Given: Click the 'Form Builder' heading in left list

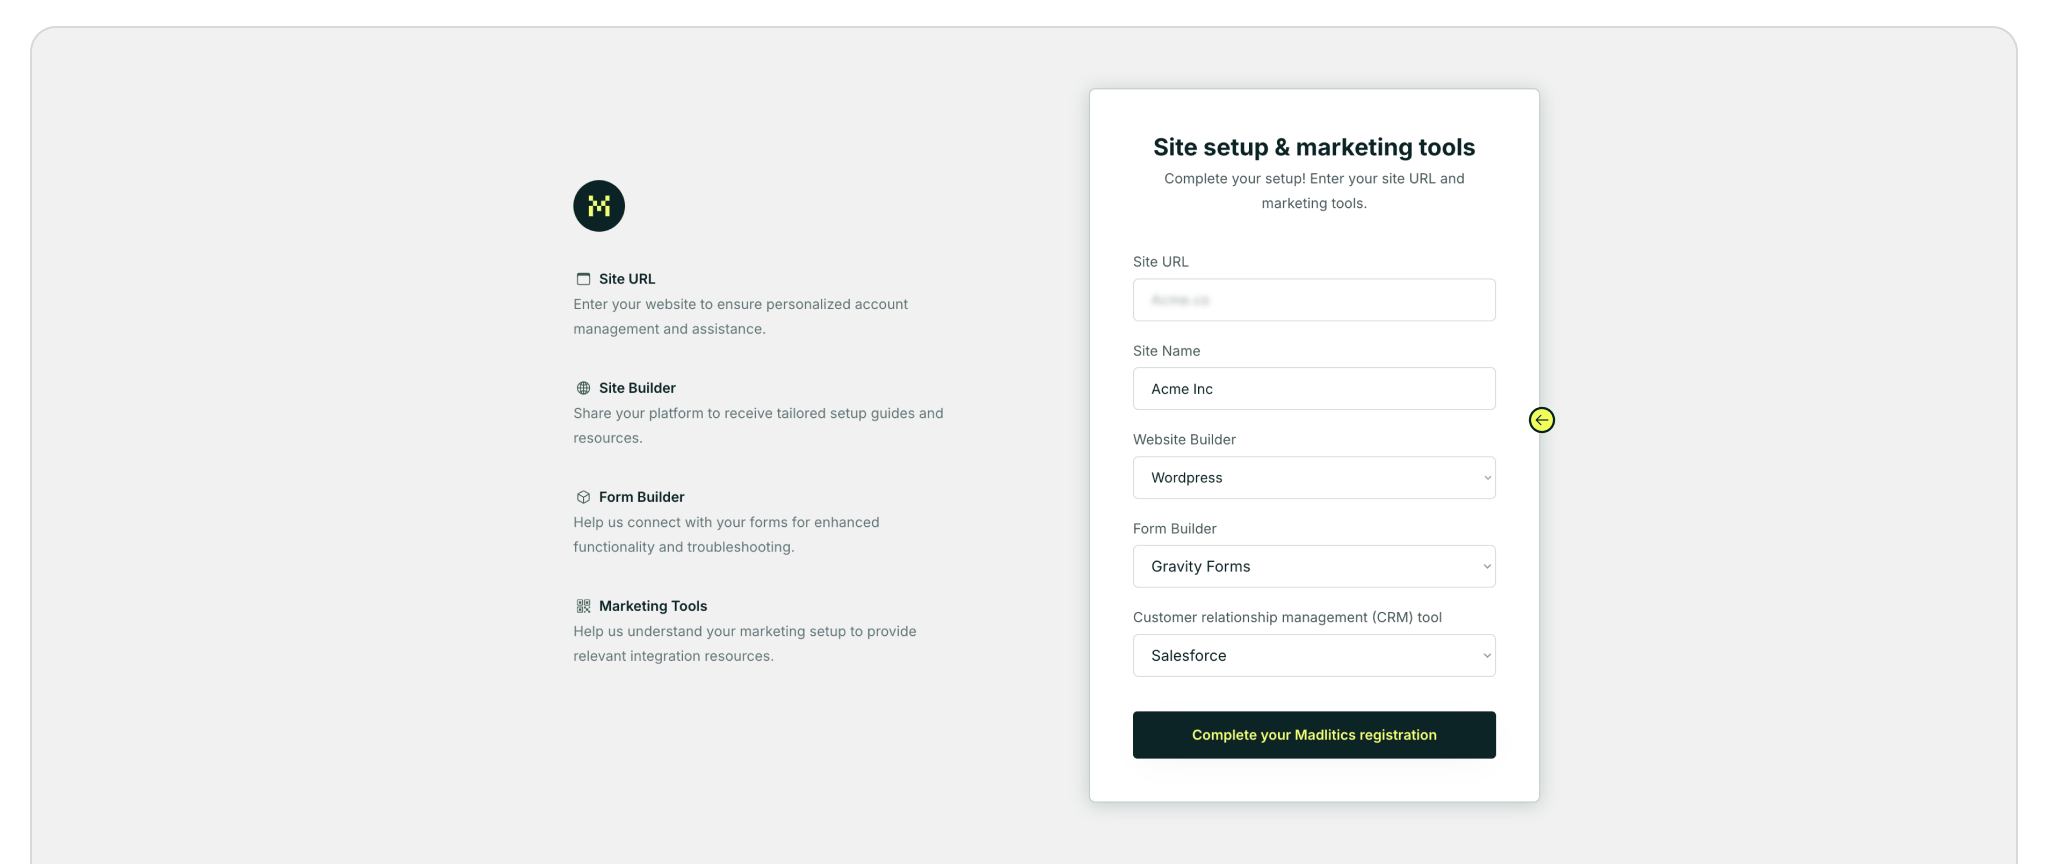Looking at the screenshot, I should point(641,497).
